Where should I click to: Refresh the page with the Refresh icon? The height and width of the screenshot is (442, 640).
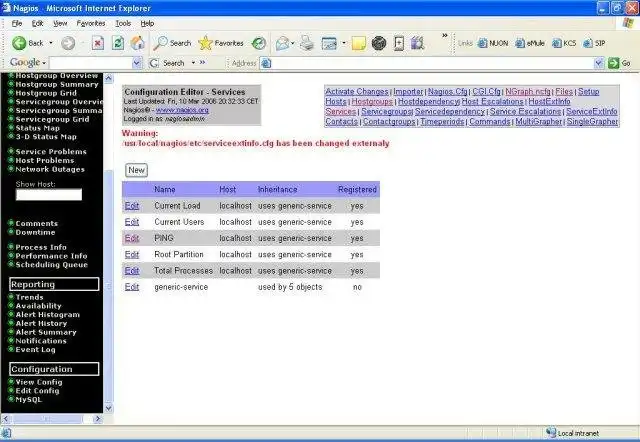click(x=118, y=43)
